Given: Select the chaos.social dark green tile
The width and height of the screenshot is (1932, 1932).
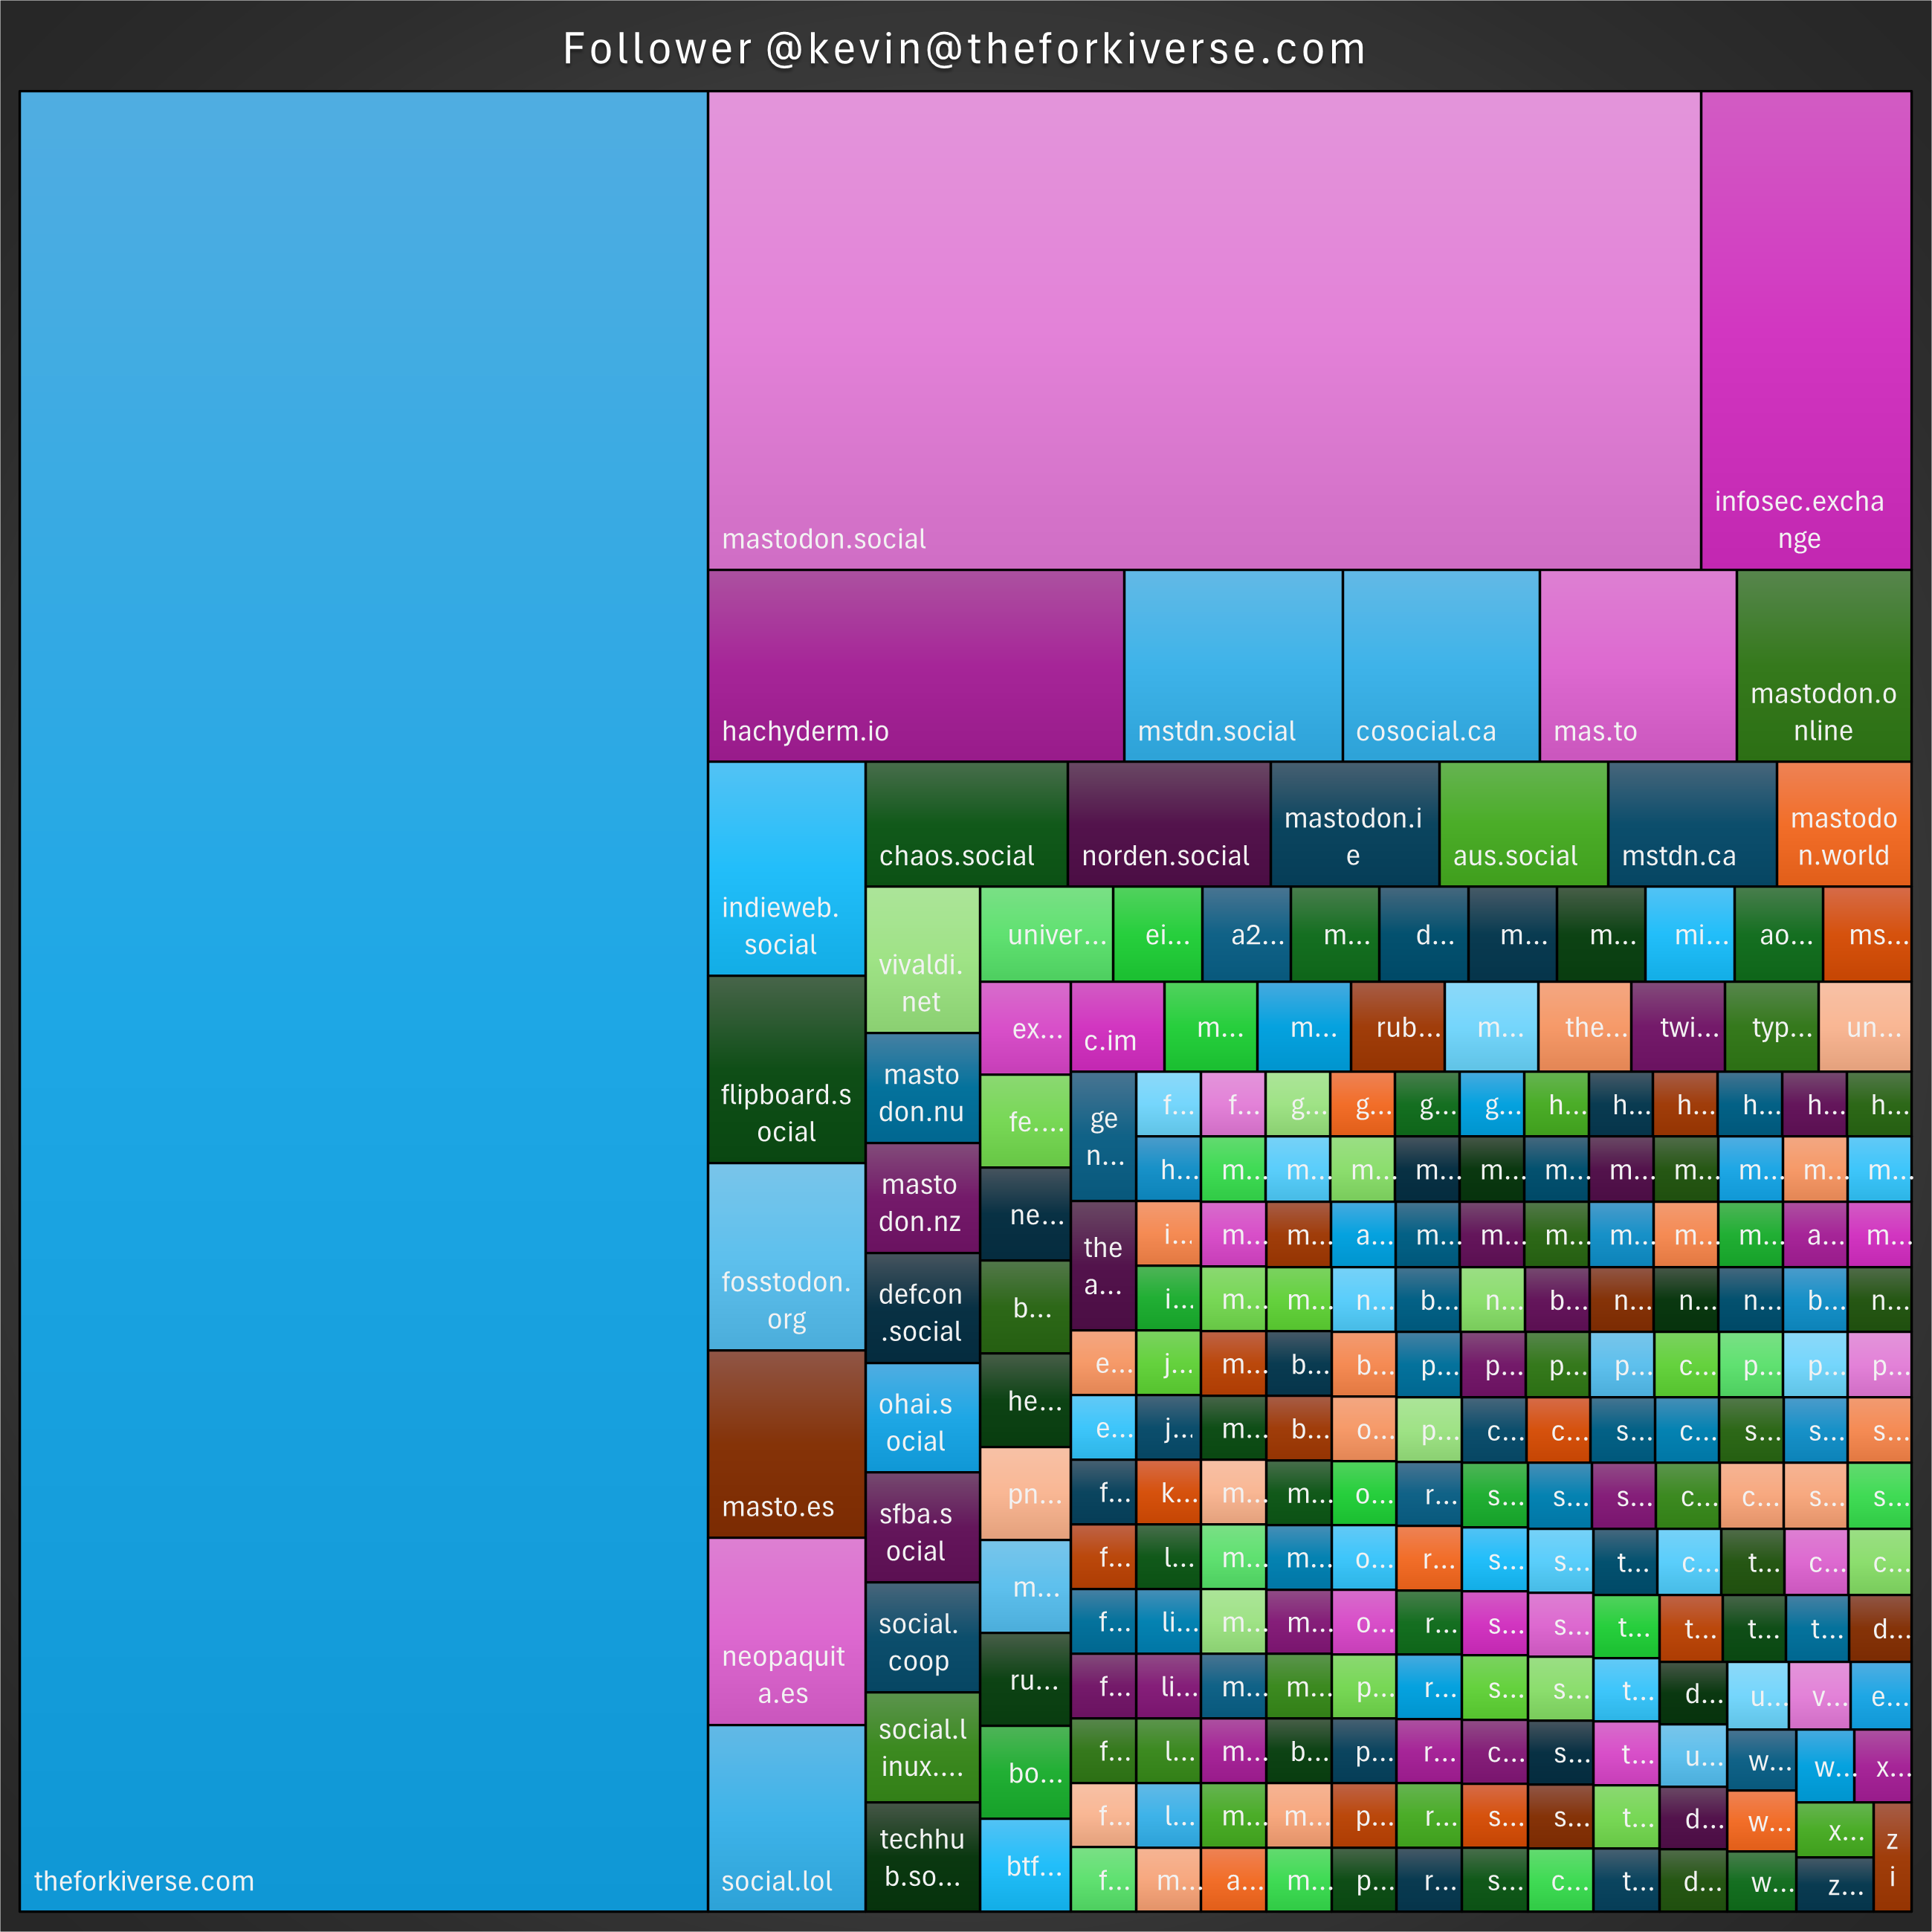Looking at the screenshot, I should click(x=966, y=824).
